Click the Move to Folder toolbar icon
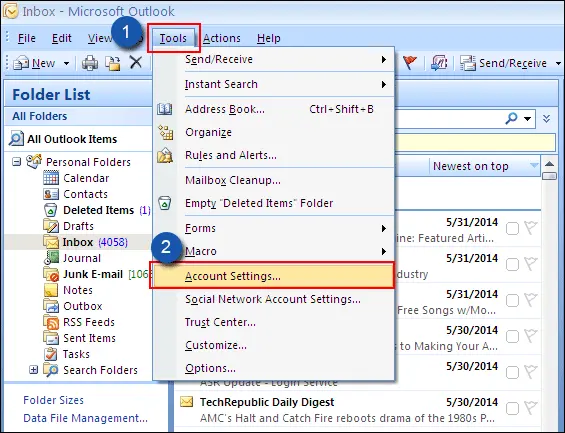The image size is (565, 433). (112, 63)
